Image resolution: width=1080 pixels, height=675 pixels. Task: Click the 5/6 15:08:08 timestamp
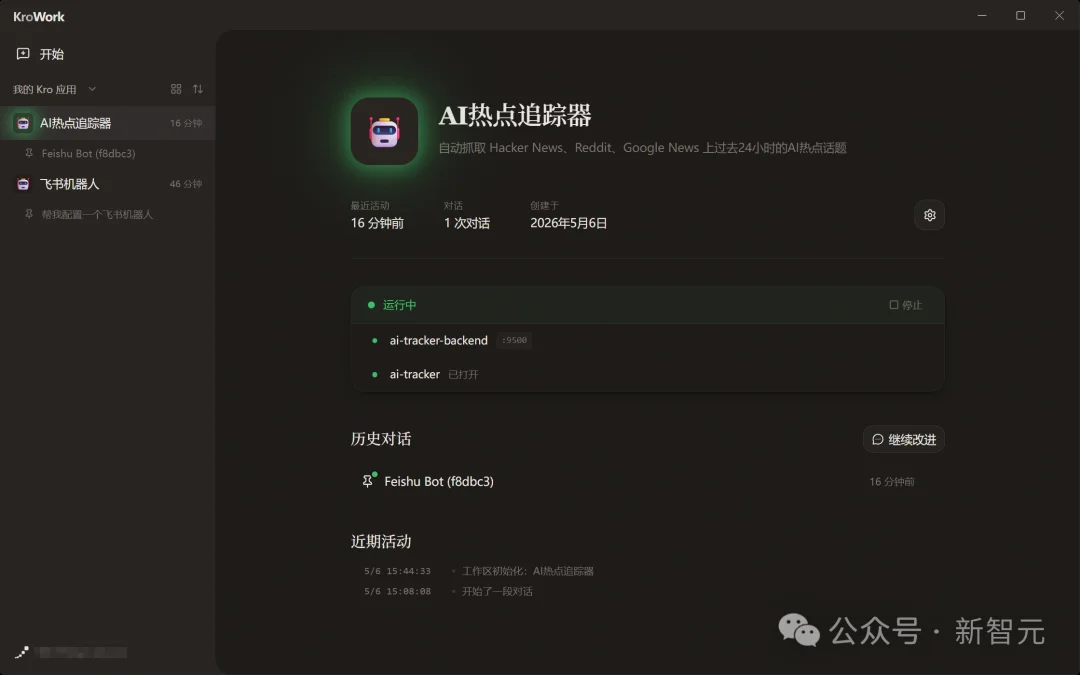coord(397,591)
